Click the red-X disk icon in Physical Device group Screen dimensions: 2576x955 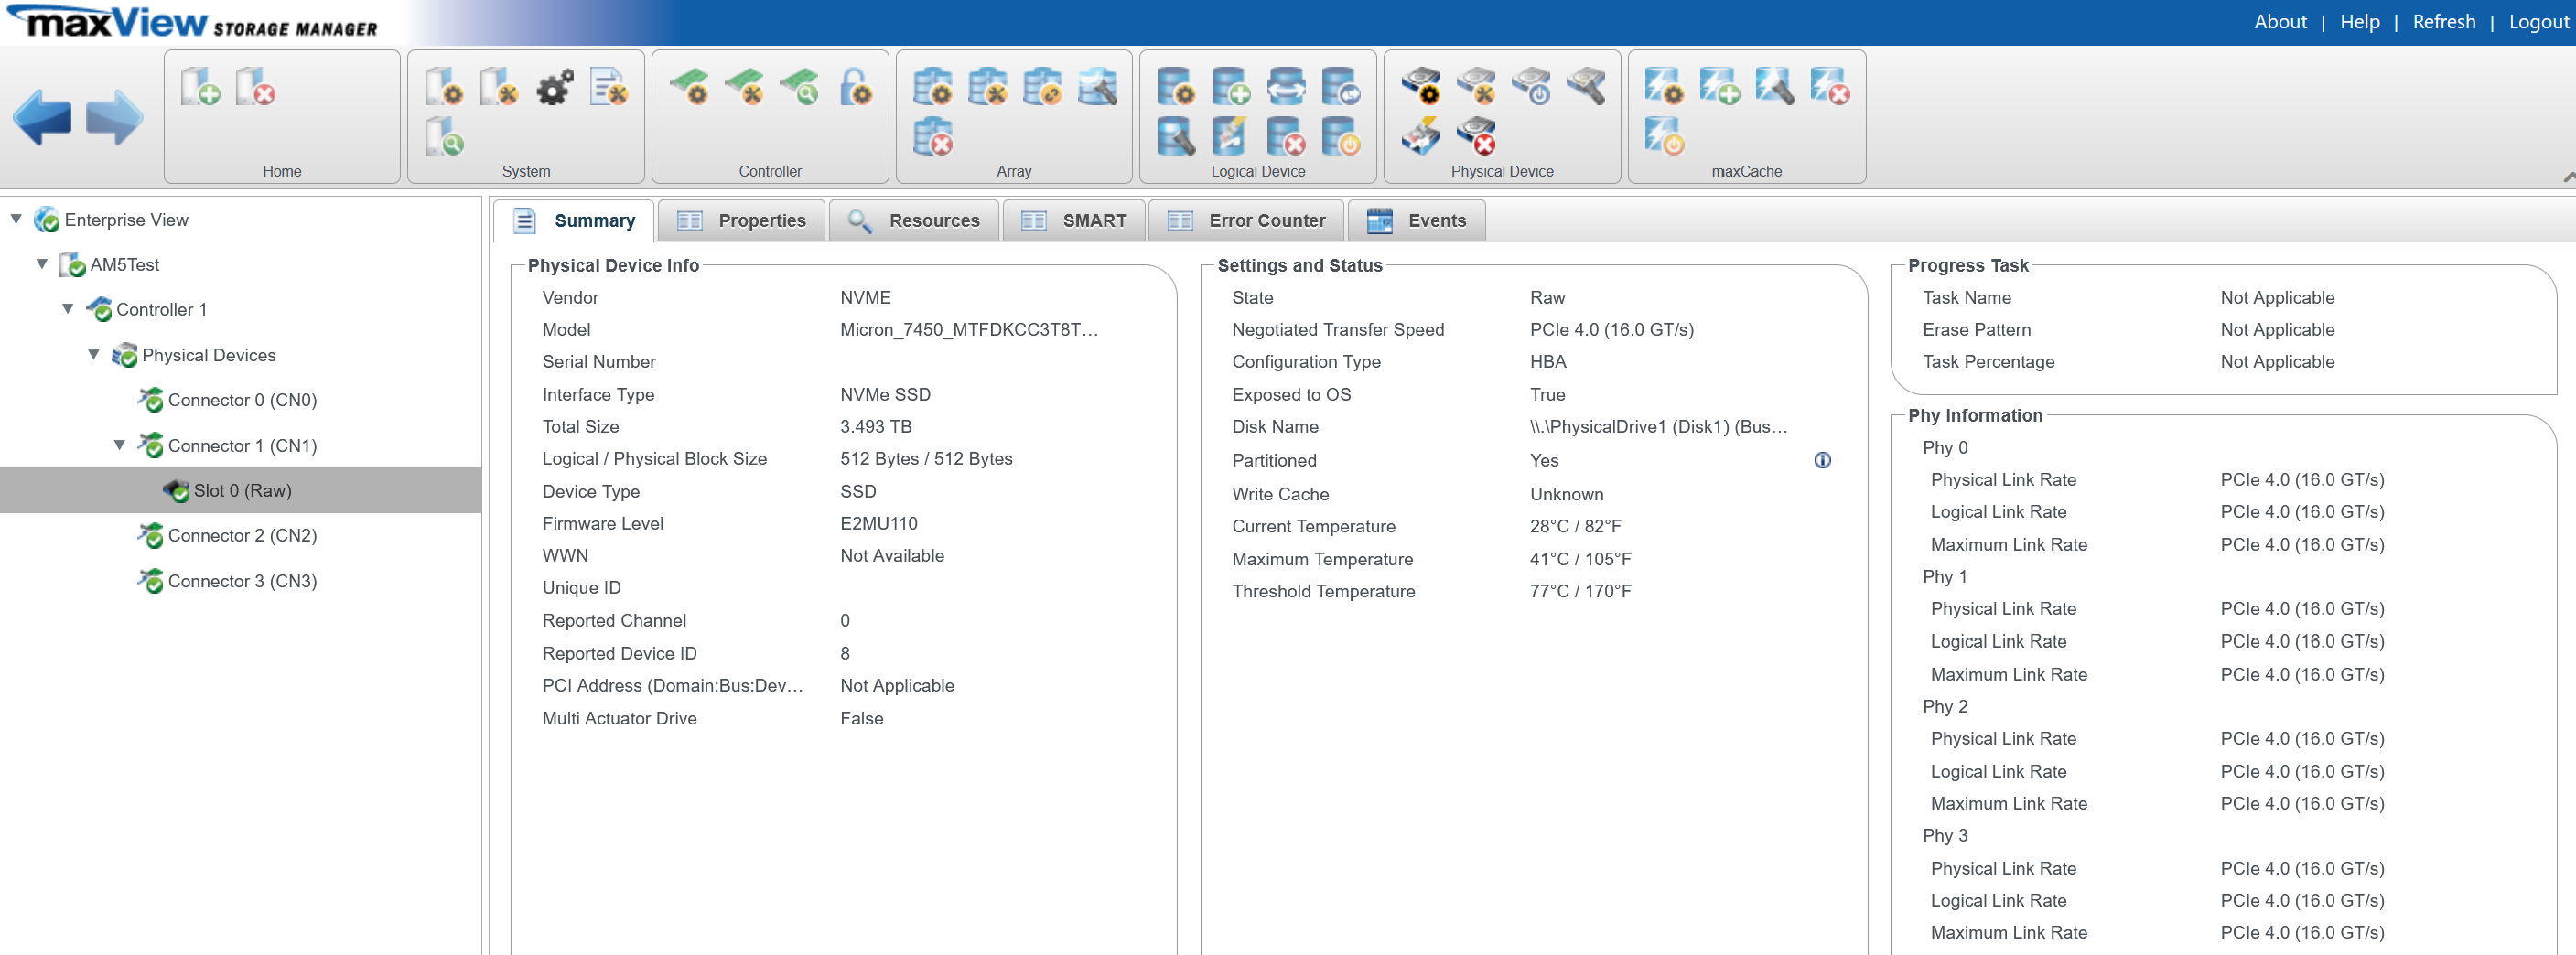coord(1475,137)
